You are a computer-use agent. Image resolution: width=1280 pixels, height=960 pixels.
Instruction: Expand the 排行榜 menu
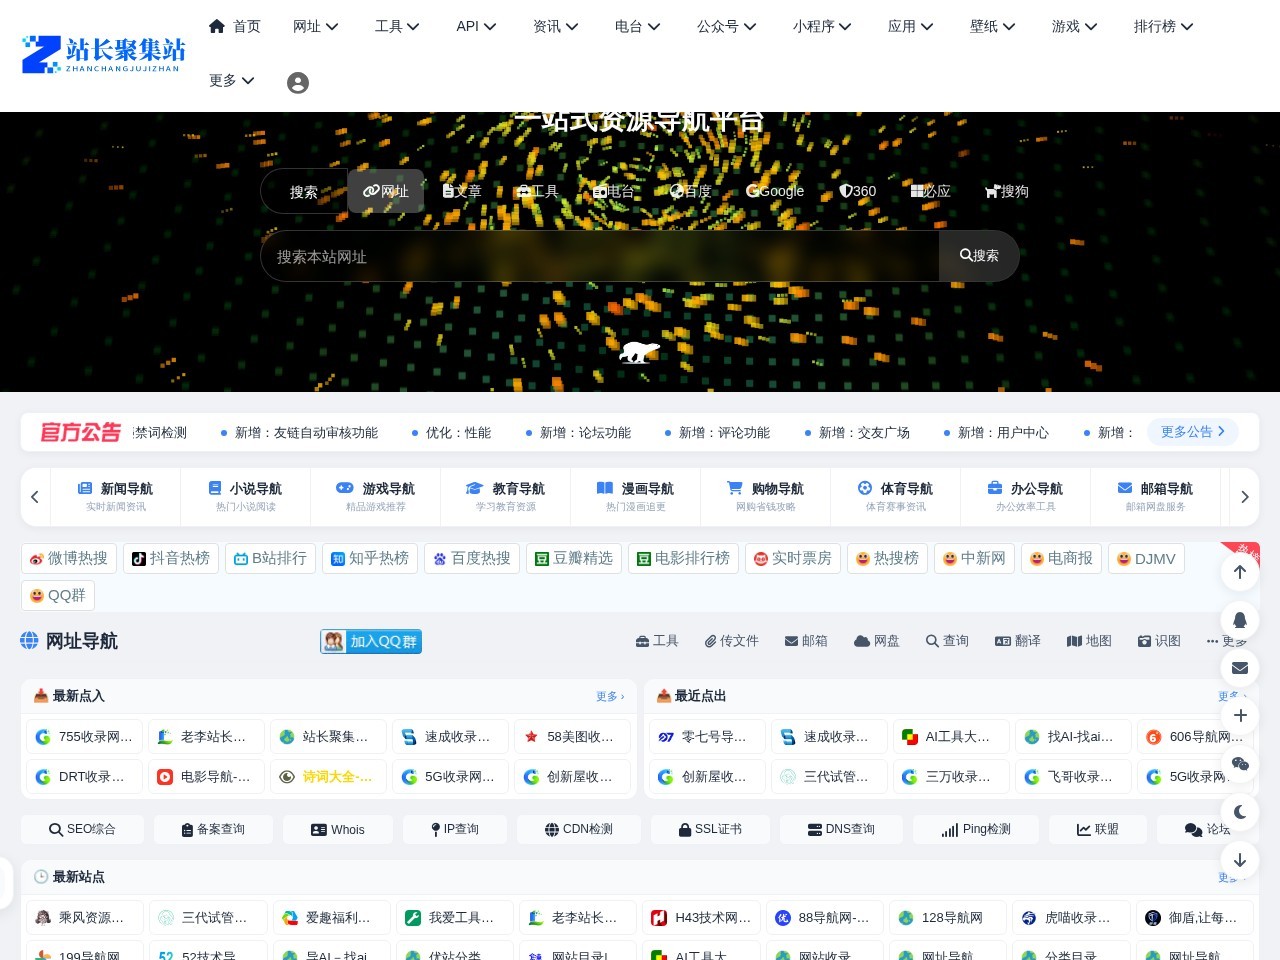[x=1164, y=27]
